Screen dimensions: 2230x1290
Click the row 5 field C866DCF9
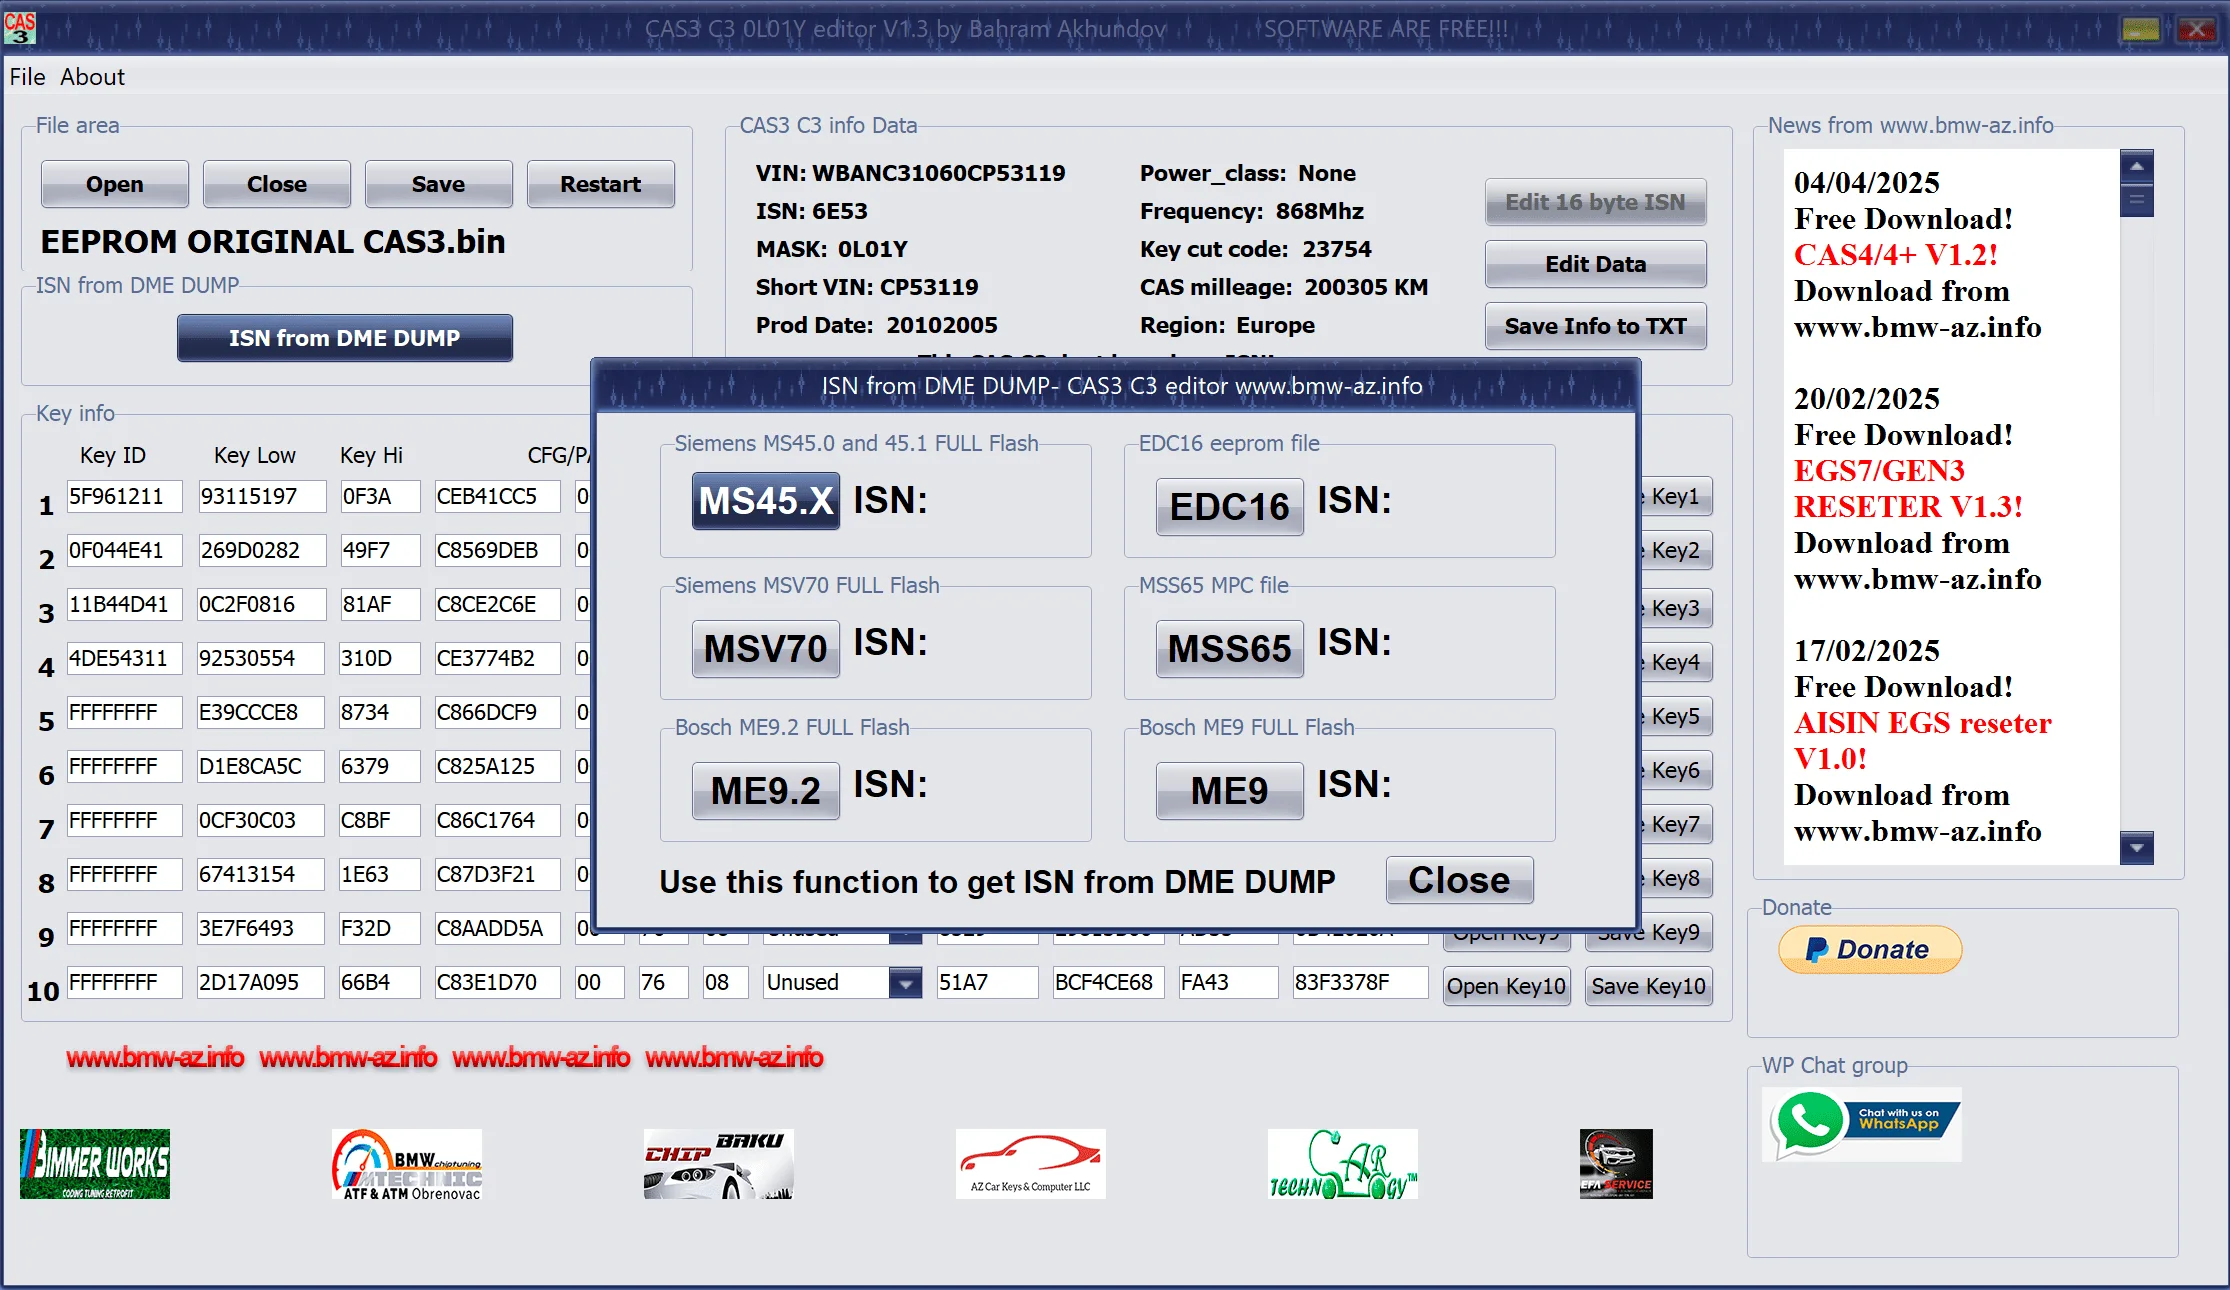(497, 712)
